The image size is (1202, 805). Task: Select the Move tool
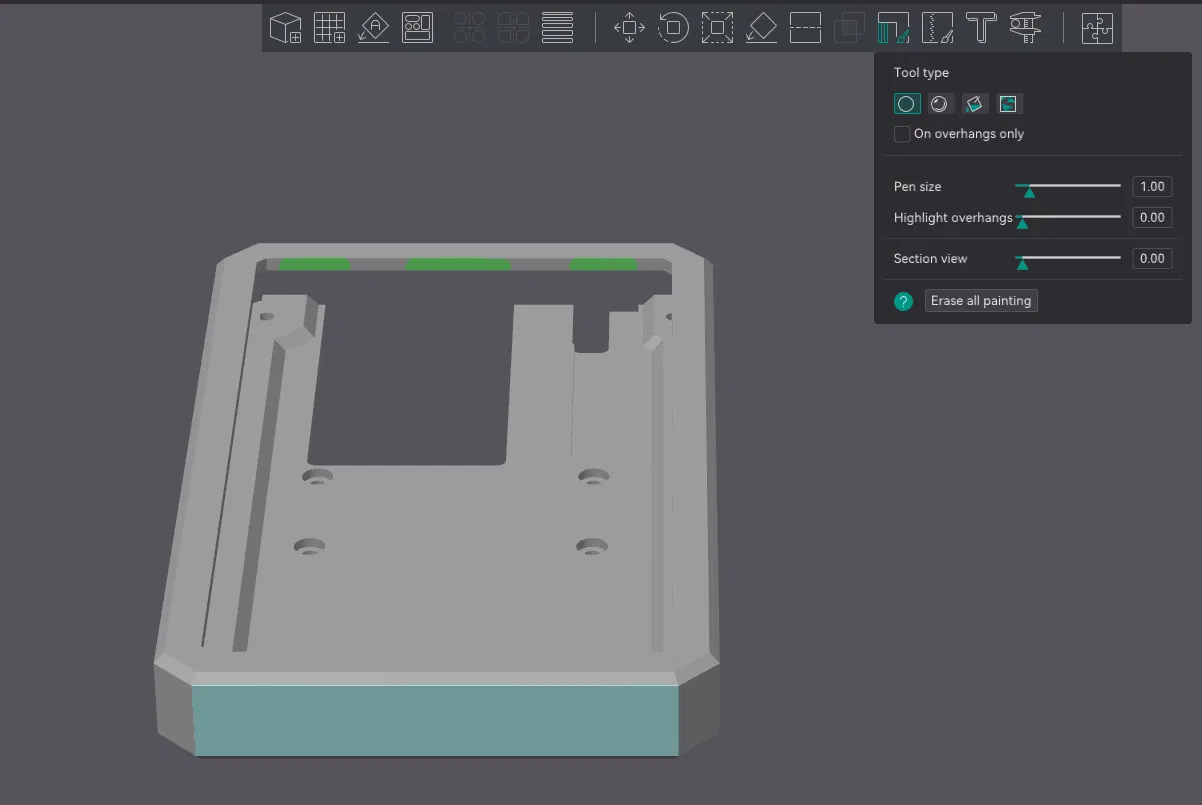(x=629, y=27)
